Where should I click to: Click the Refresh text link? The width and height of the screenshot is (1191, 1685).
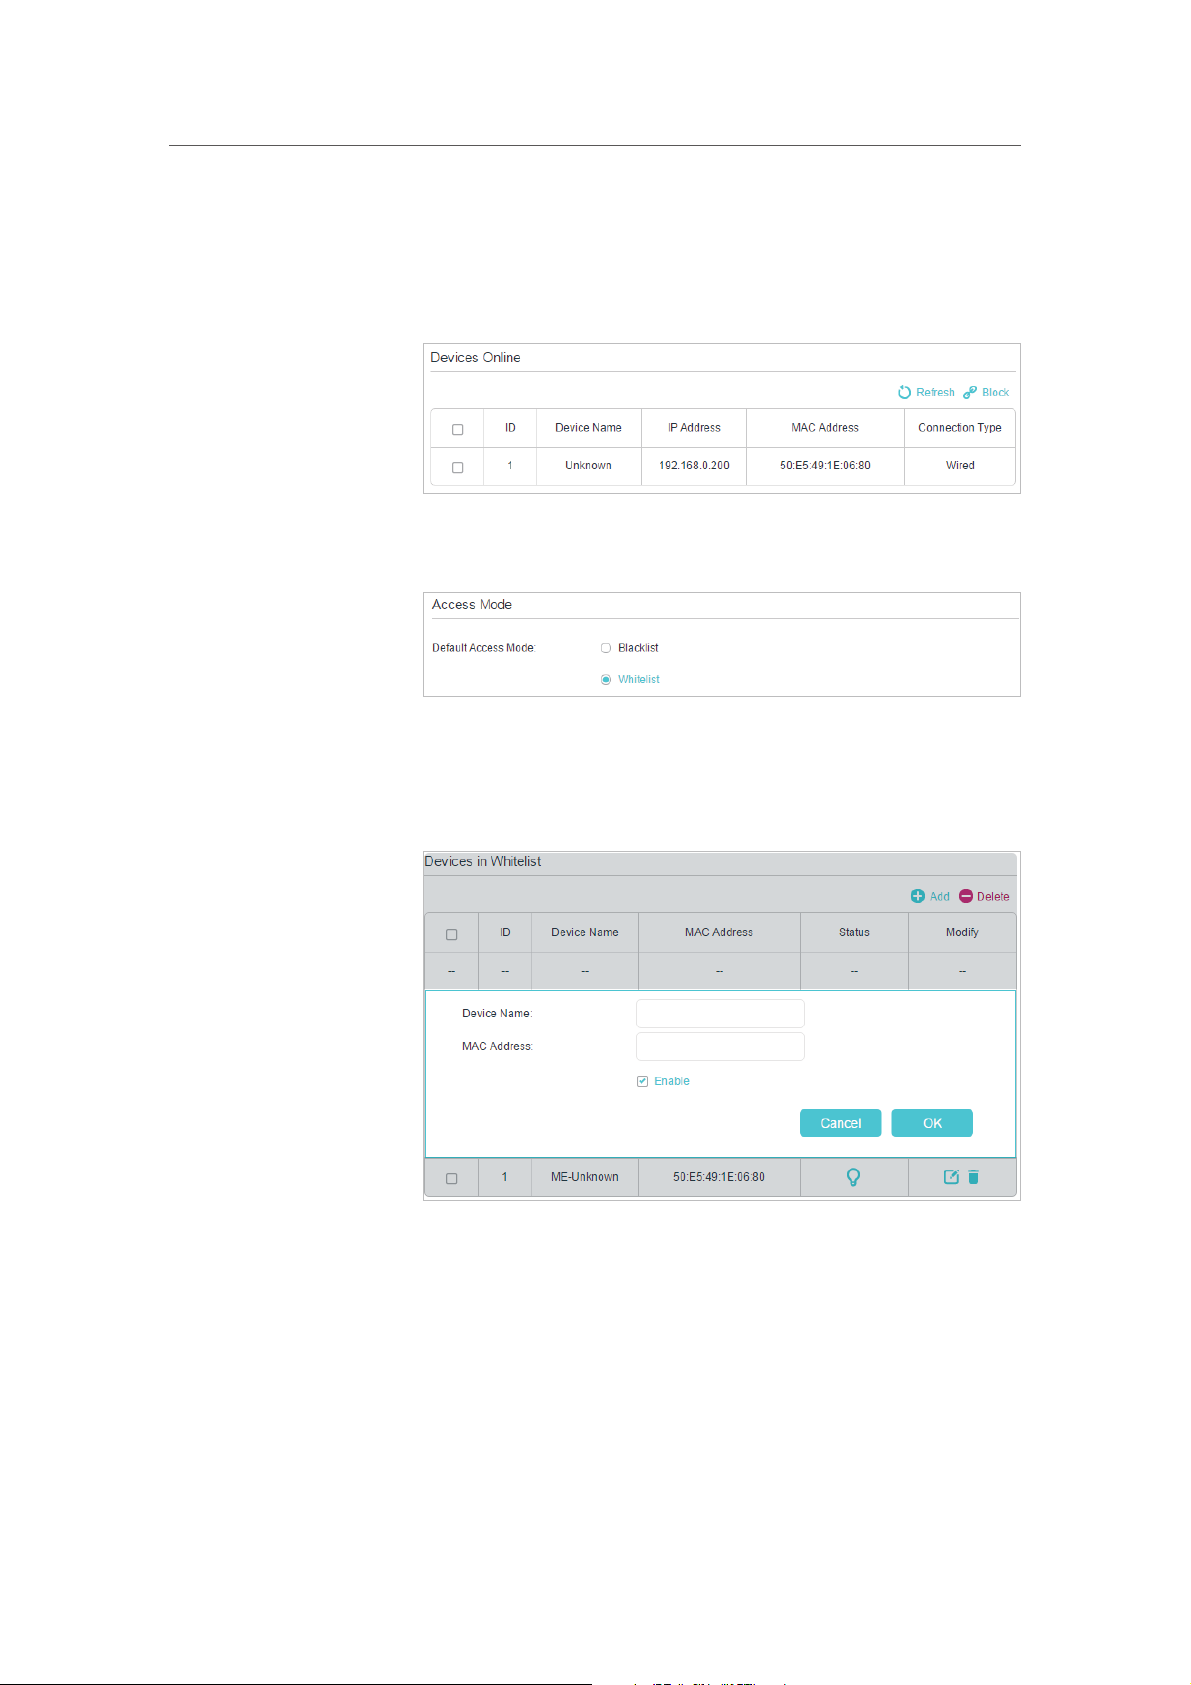(x=935, y=392)
